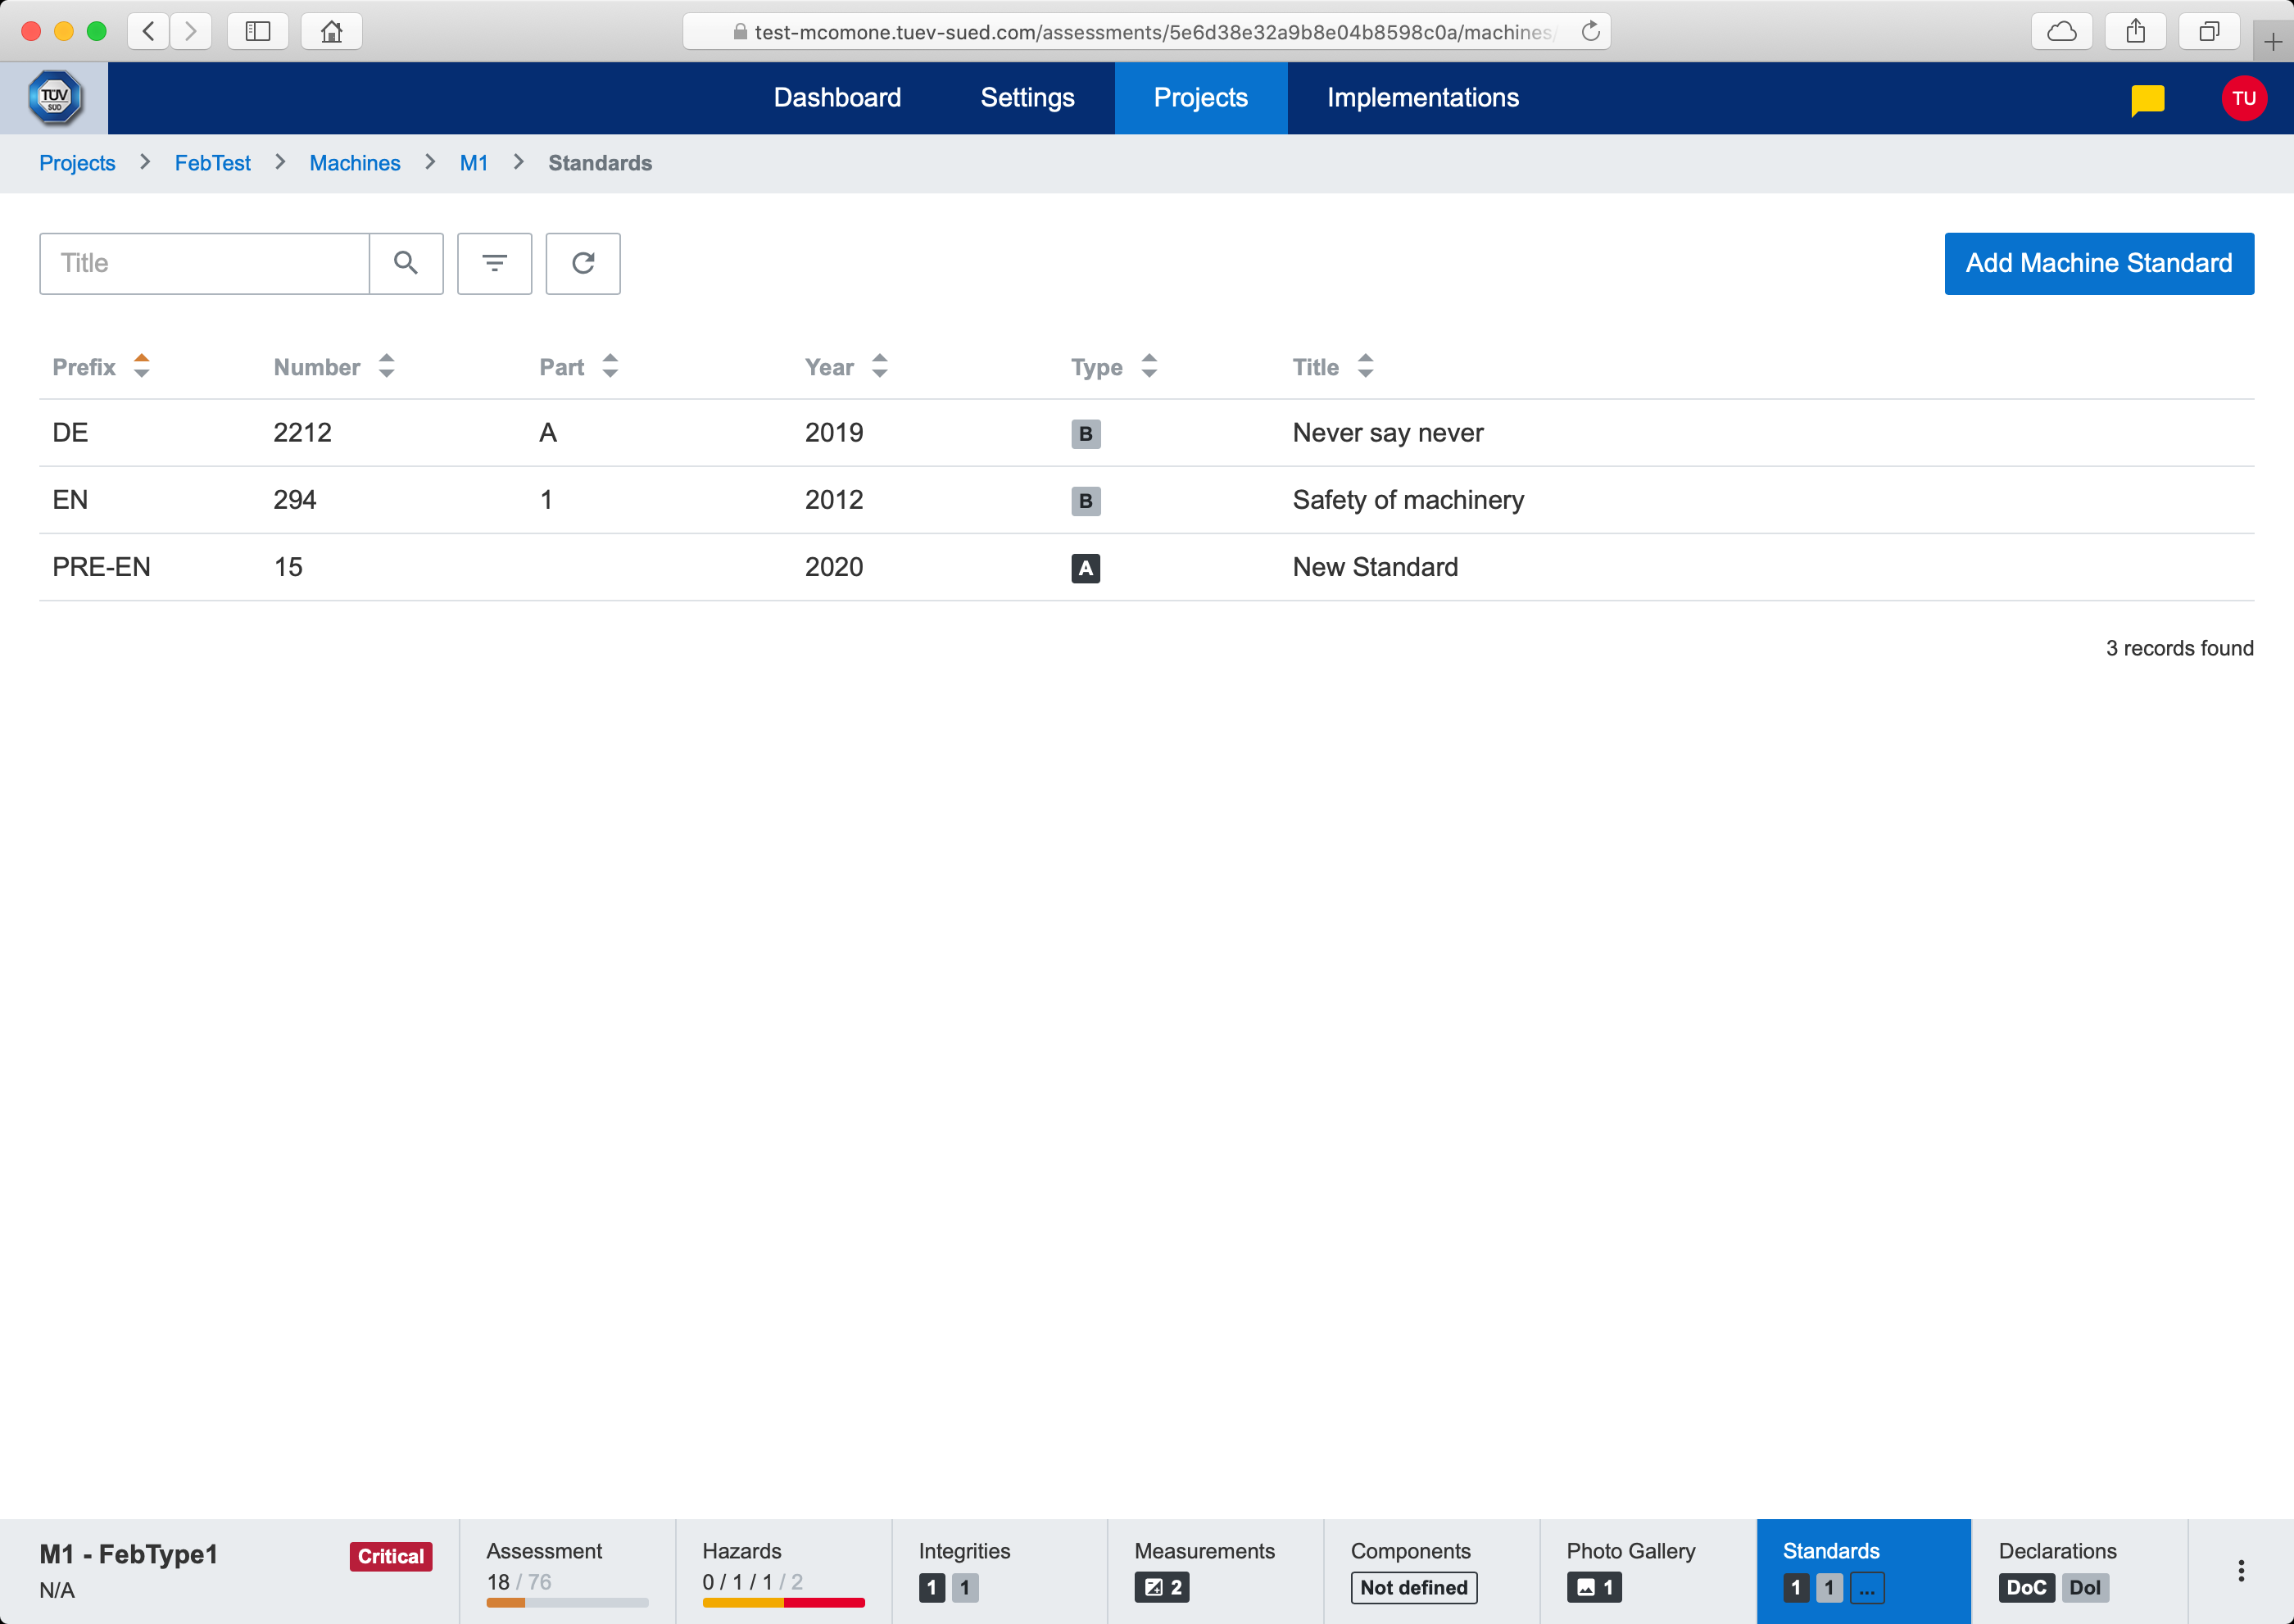Toggle Safari sidebar view
Screen dimensions: 2294x1624
258,32
